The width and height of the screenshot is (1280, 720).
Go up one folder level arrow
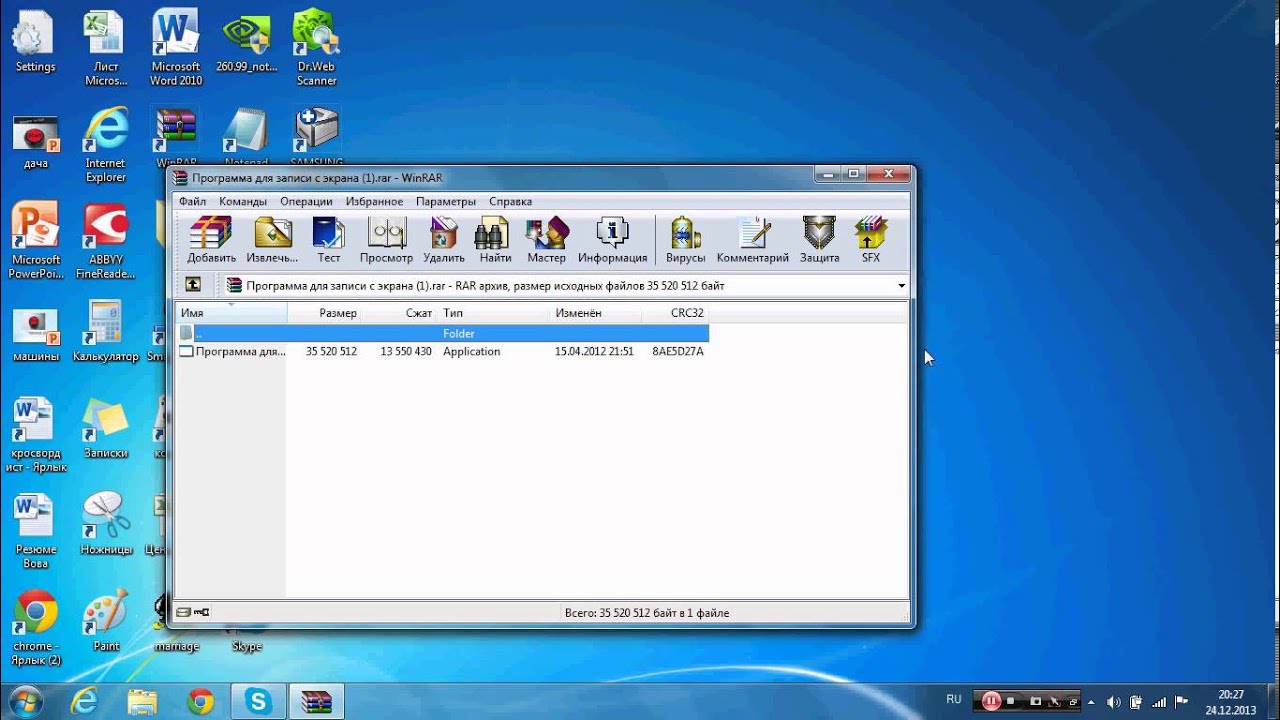[x=193, y=285]
